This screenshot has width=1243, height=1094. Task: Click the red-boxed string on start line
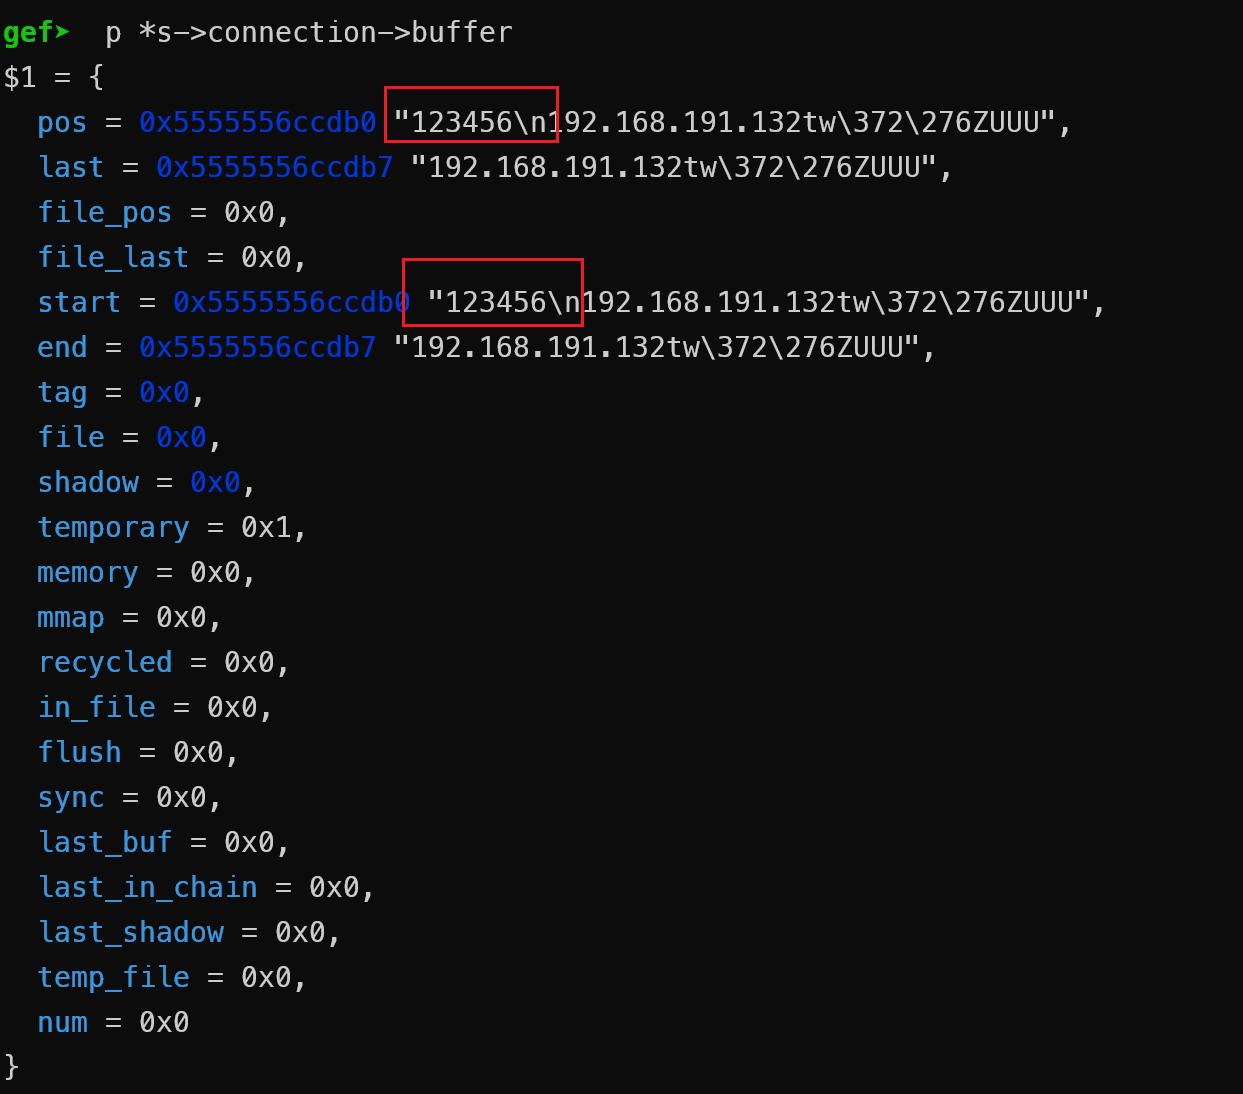(x=493, y=292)
